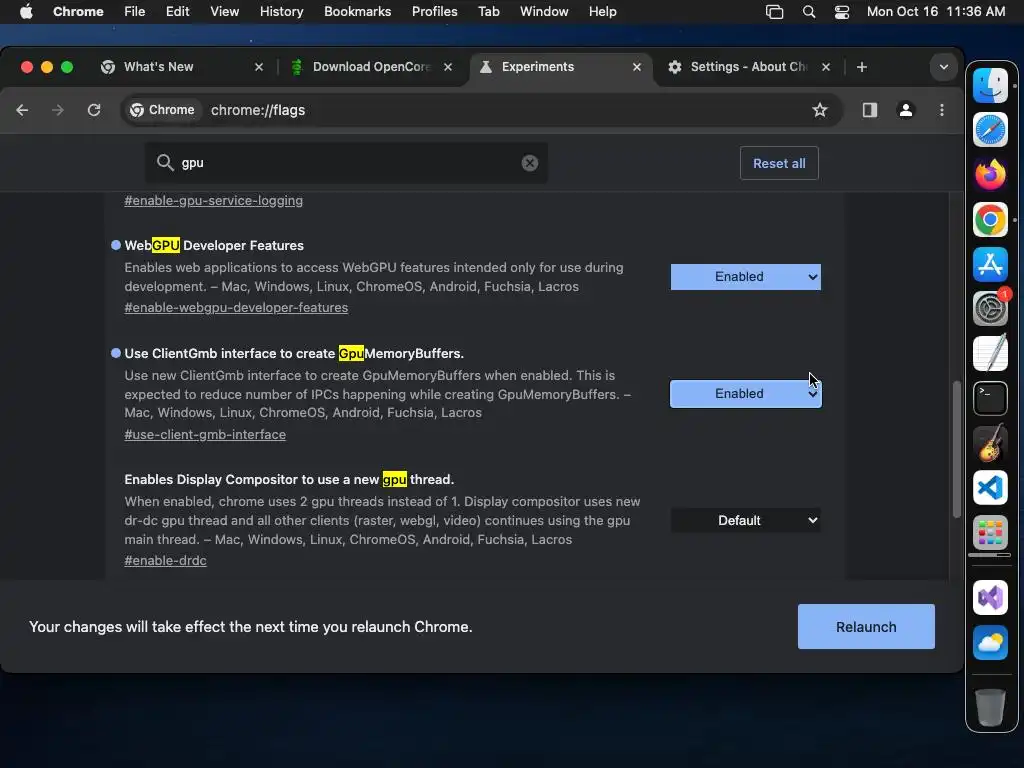Open Spotlight search in the menu bar
The width and height of the screenshot is (1024, 768).
[x=808, y=12]
